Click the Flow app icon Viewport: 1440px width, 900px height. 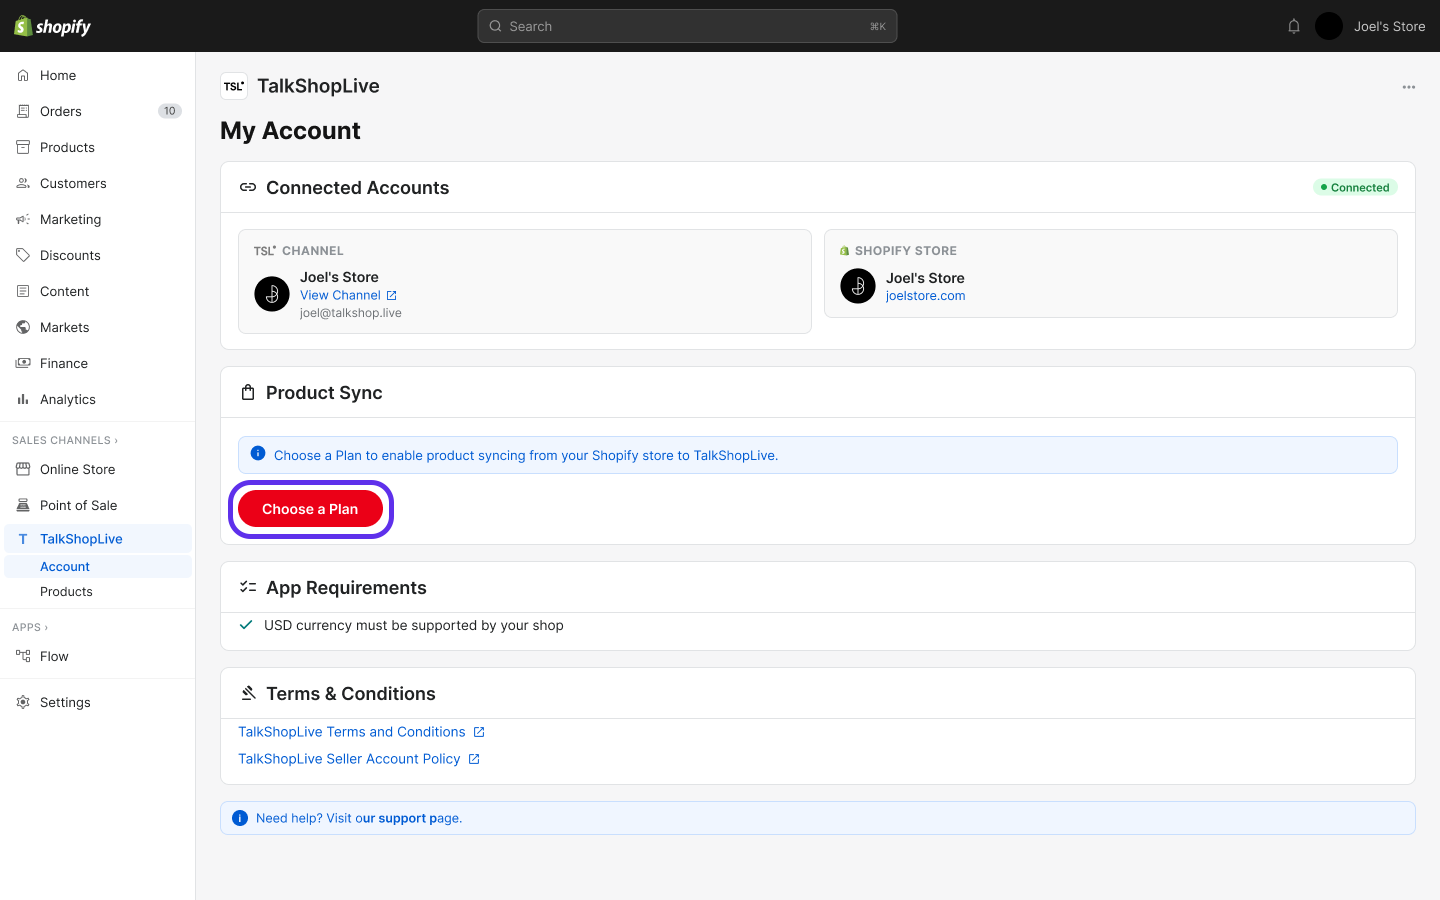(x=23, y=656)
